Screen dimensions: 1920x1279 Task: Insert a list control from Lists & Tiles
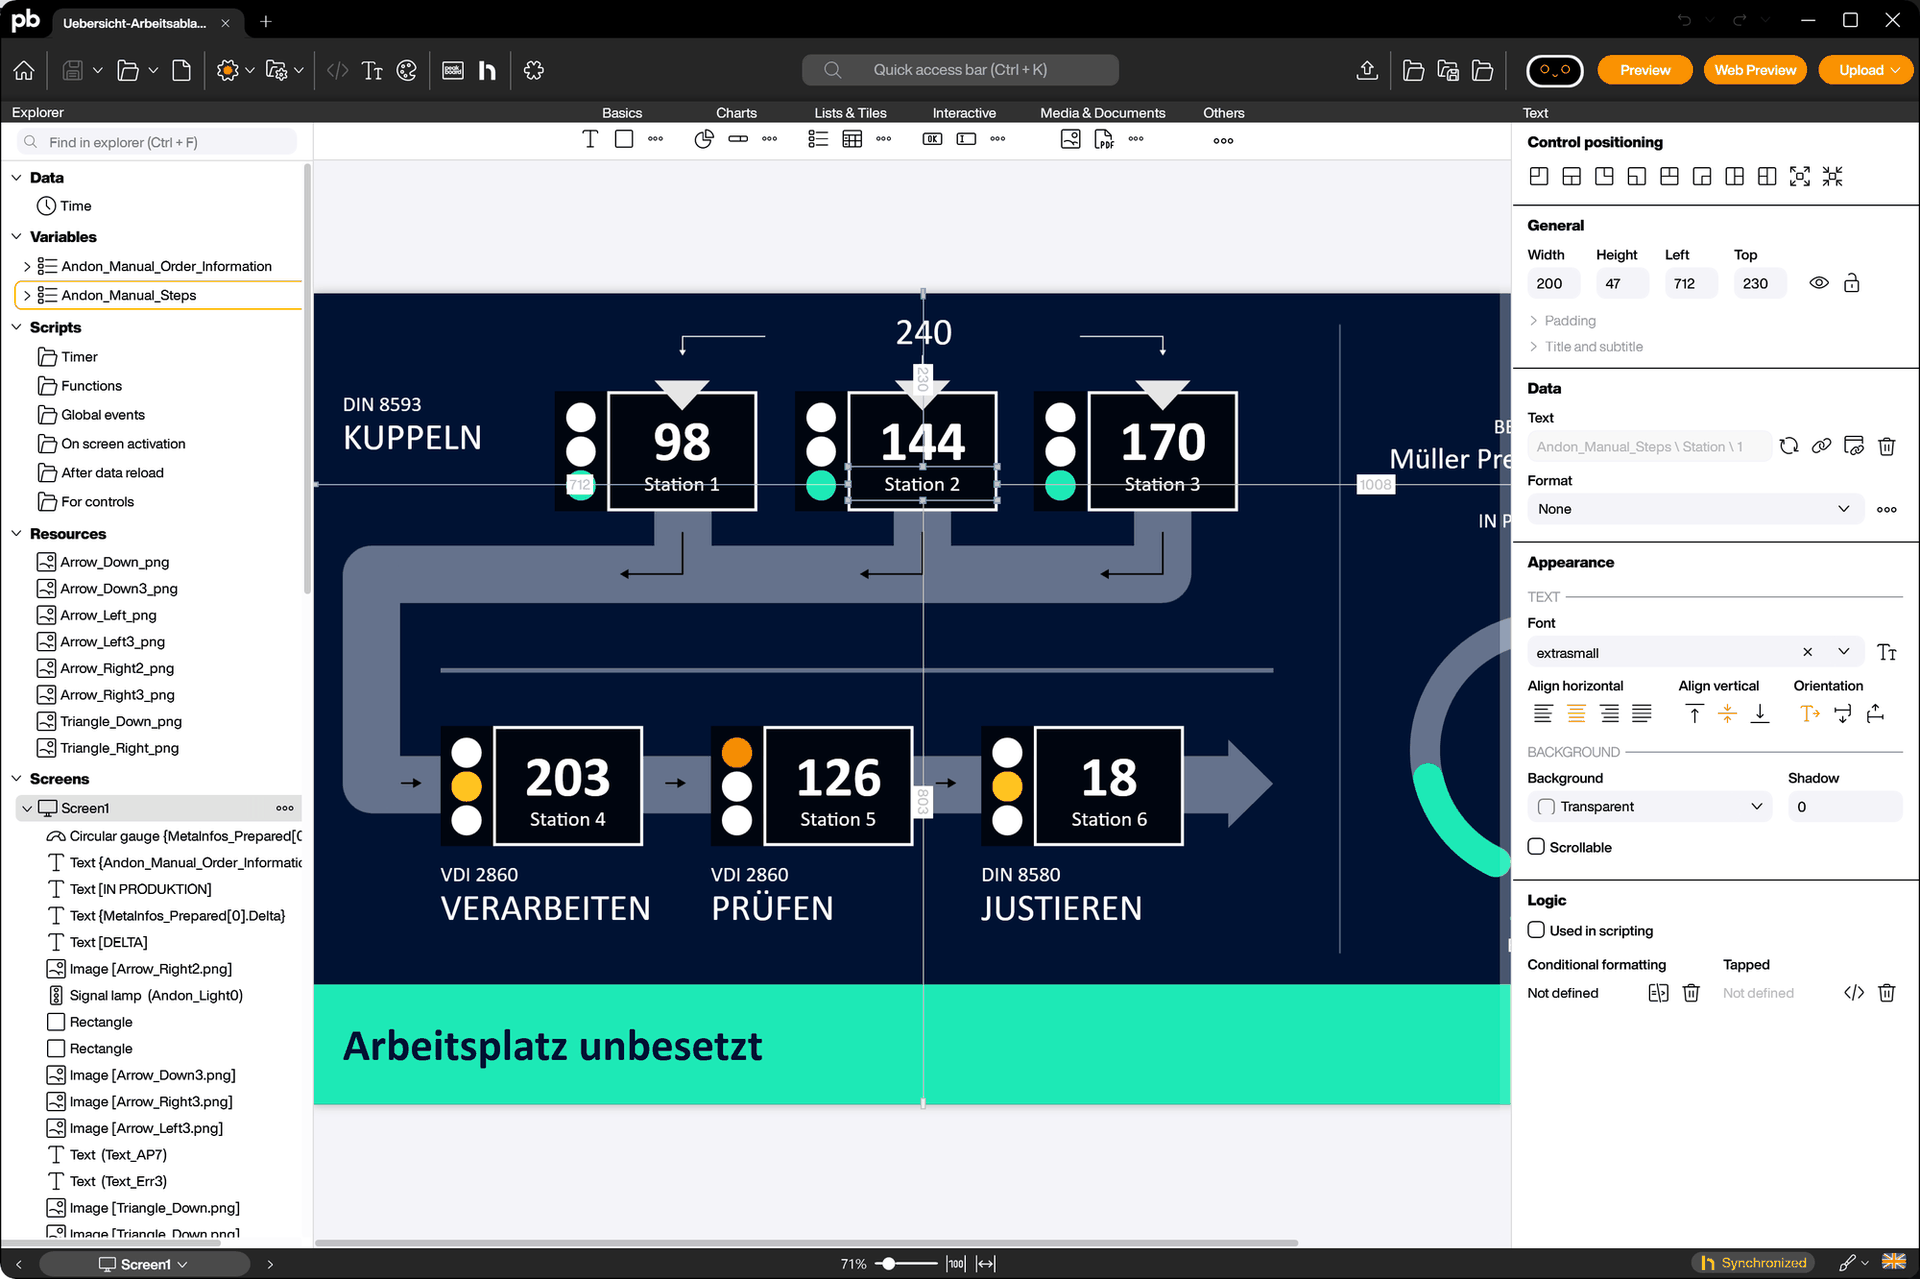click(818, 139)
